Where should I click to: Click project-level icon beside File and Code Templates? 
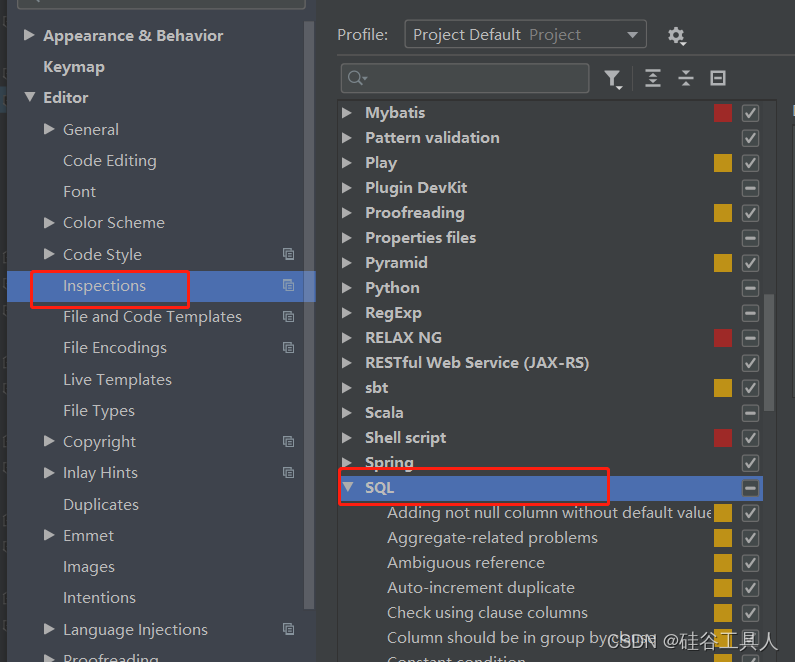tap(288, 317)
